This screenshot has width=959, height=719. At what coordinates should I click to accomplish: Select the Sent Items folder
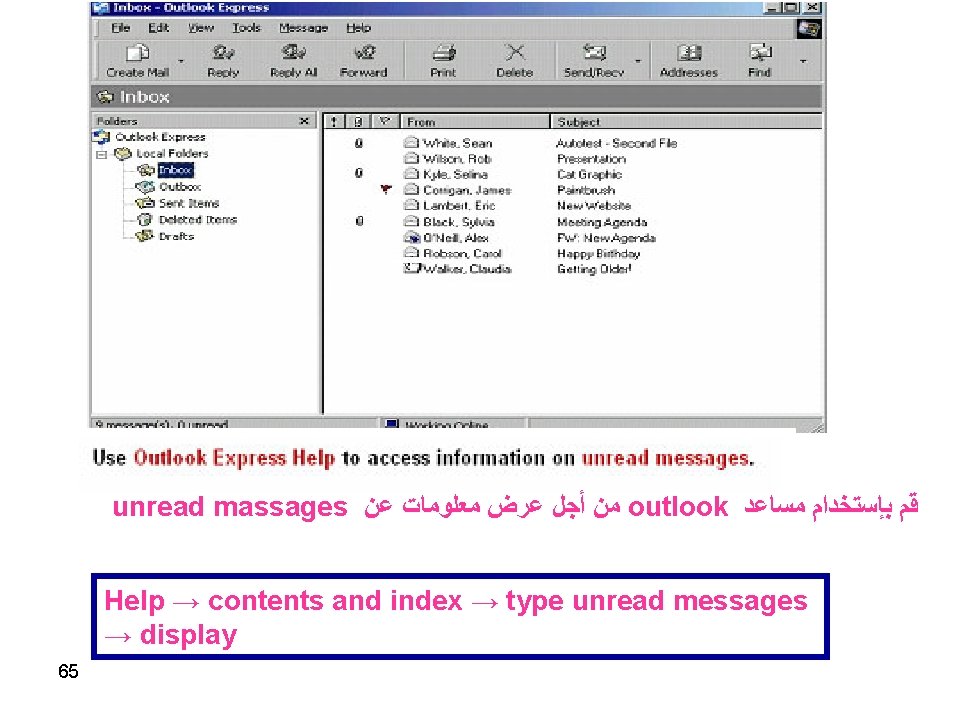pos(188,203)
